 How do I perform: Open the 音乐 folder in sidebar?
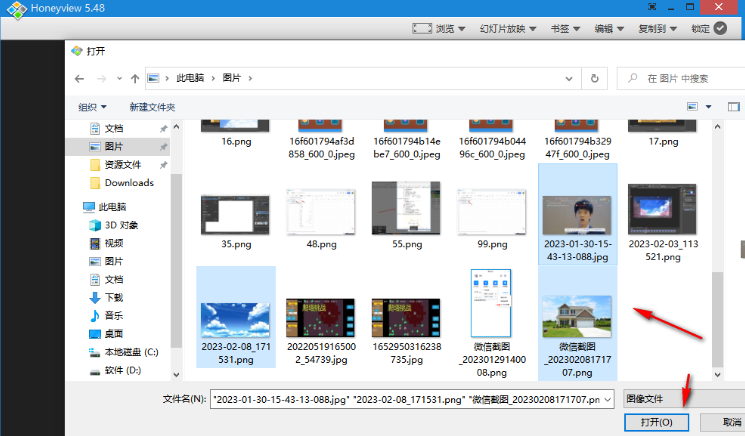click(113, 315)
